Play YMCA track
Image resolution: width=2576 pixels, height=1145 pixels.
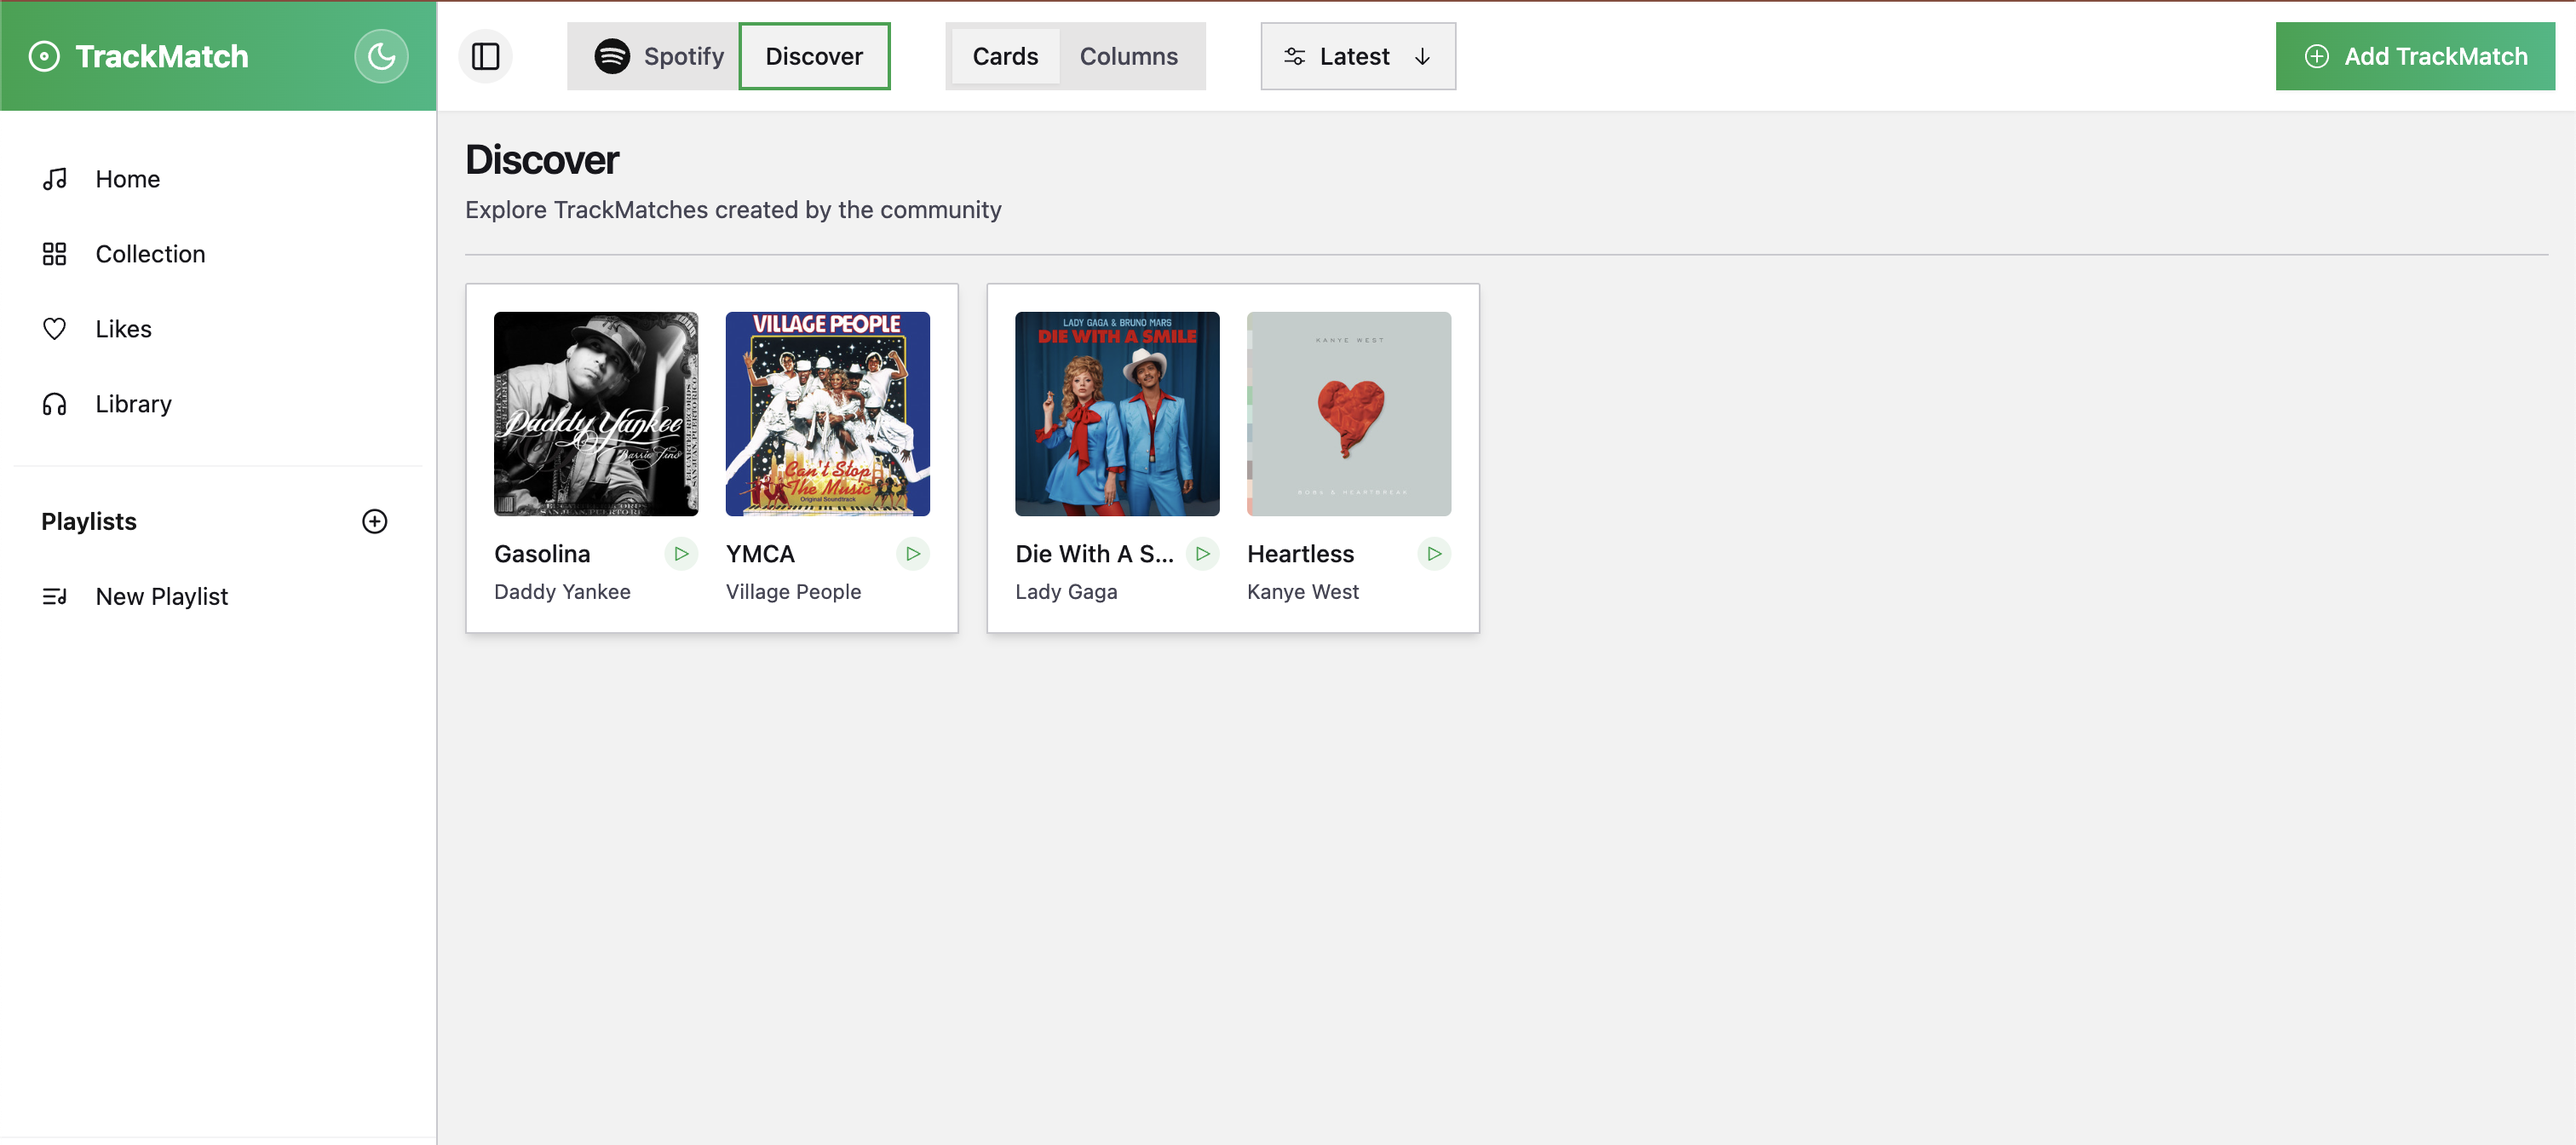[913, 554]
